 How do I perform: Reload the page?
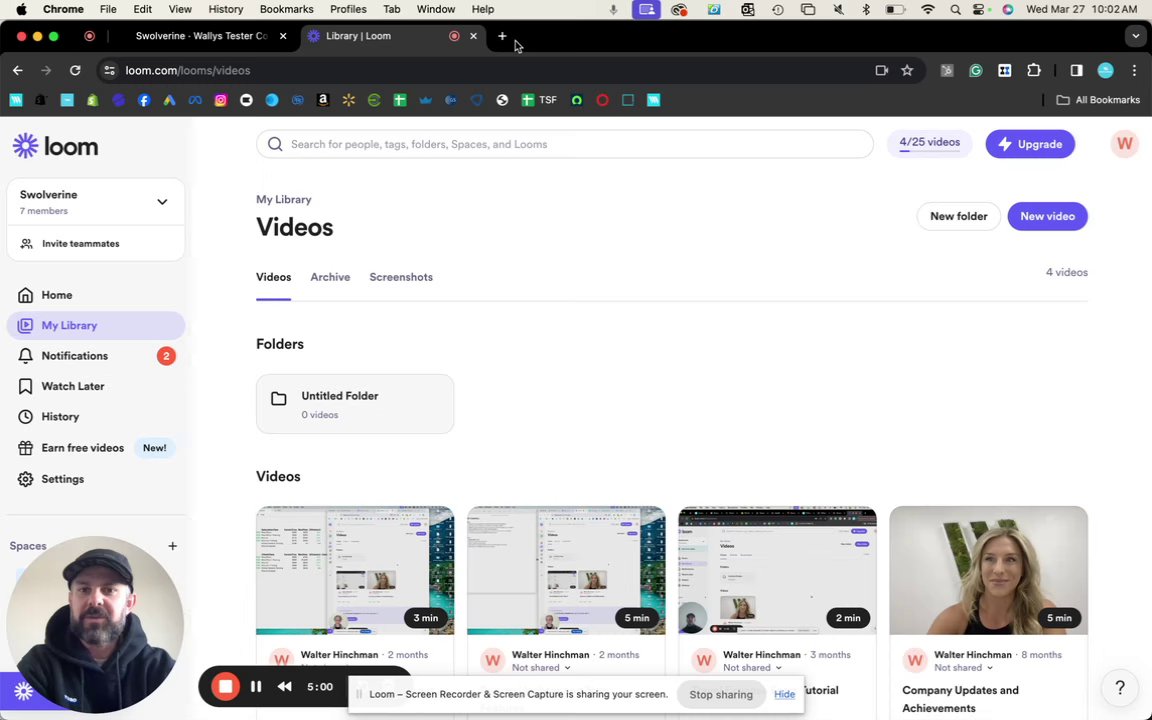pos(75,71)
